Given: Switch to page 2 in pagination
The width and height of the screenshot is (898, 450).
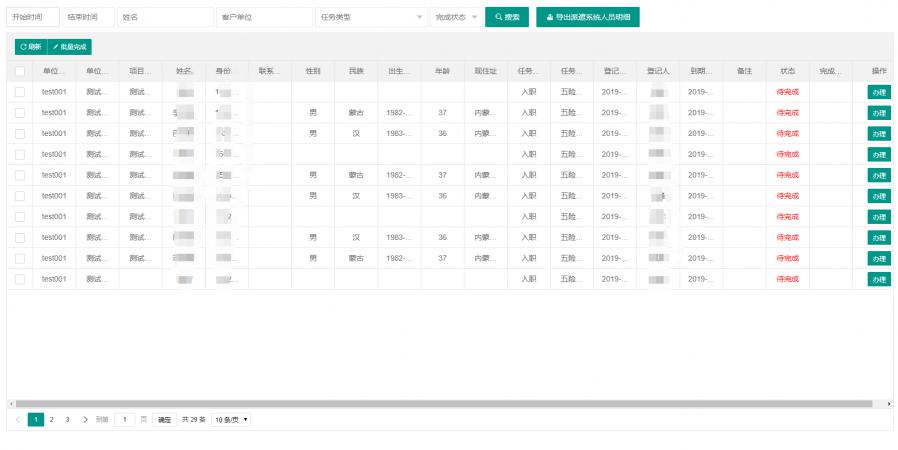Looking at the screenshot, I should 52,419.
